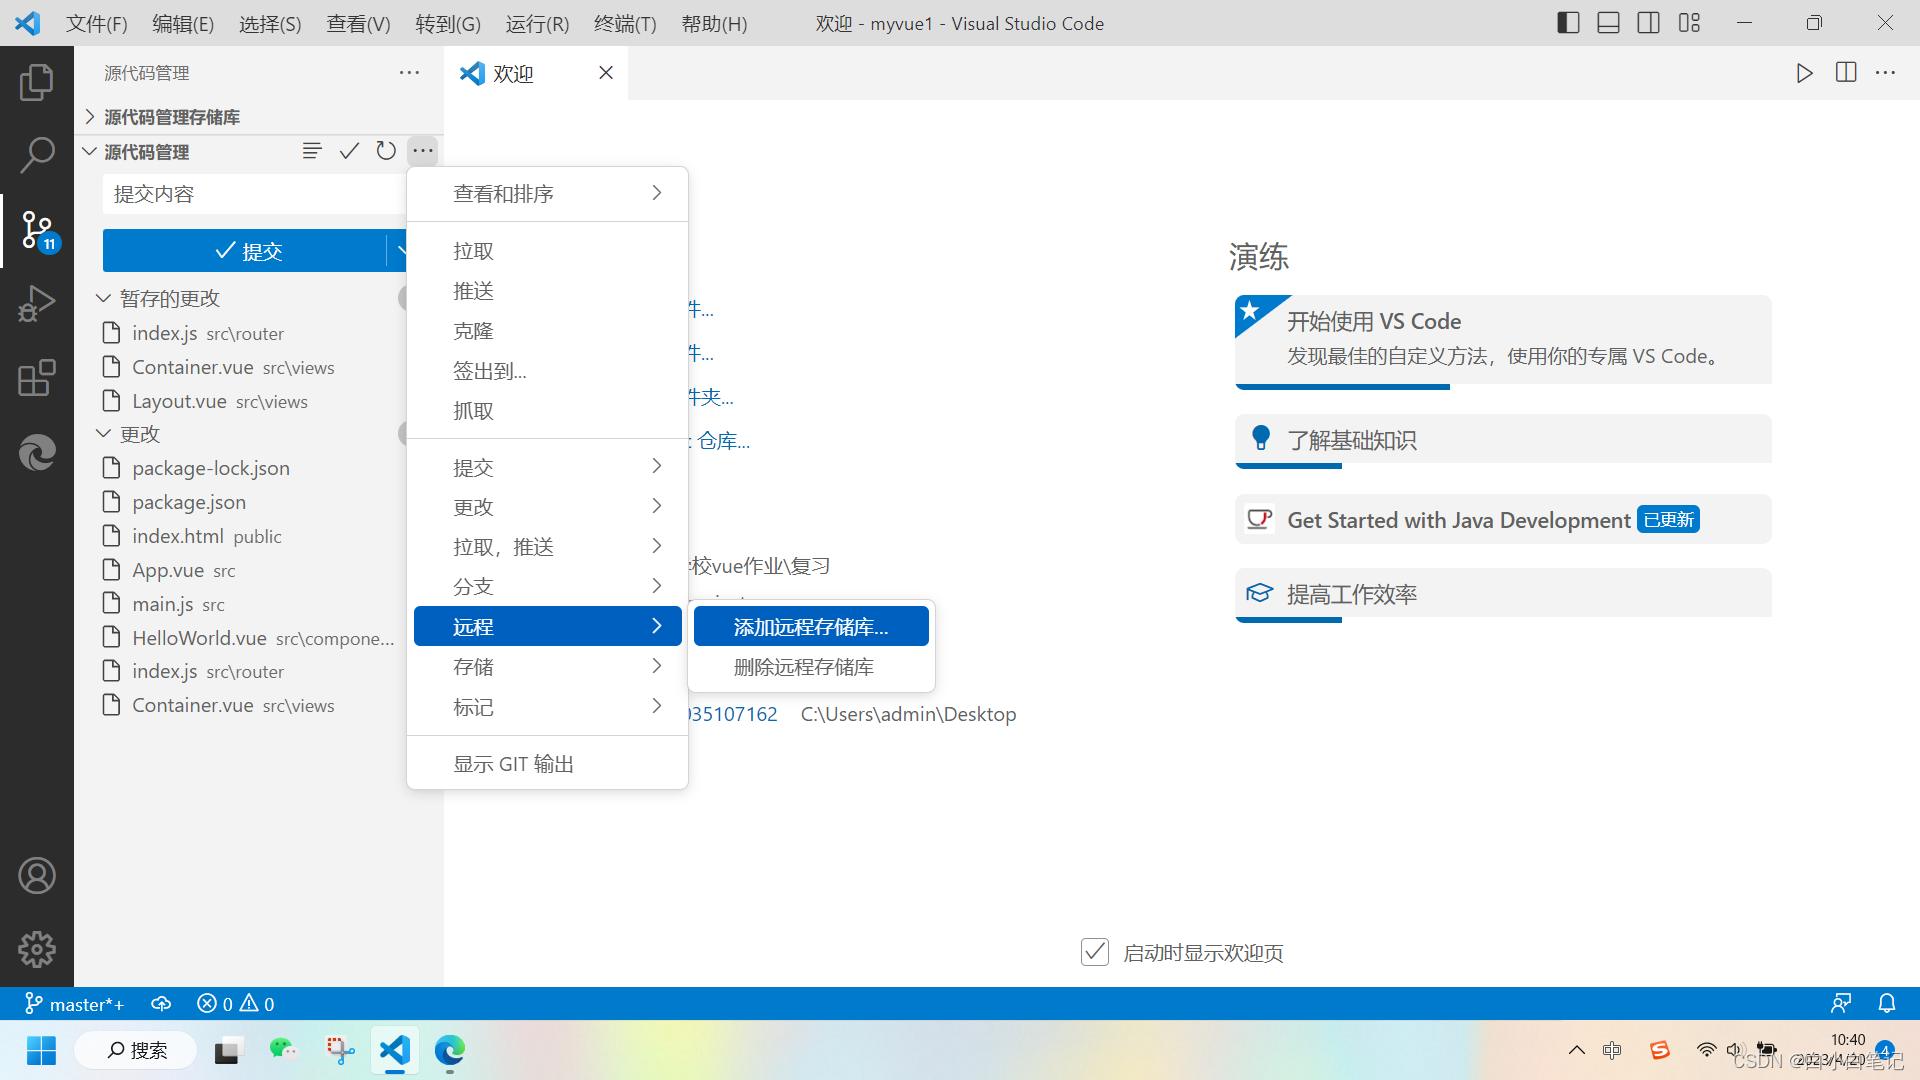Choose Add Remote Repository in submenu

click(811, 627)
